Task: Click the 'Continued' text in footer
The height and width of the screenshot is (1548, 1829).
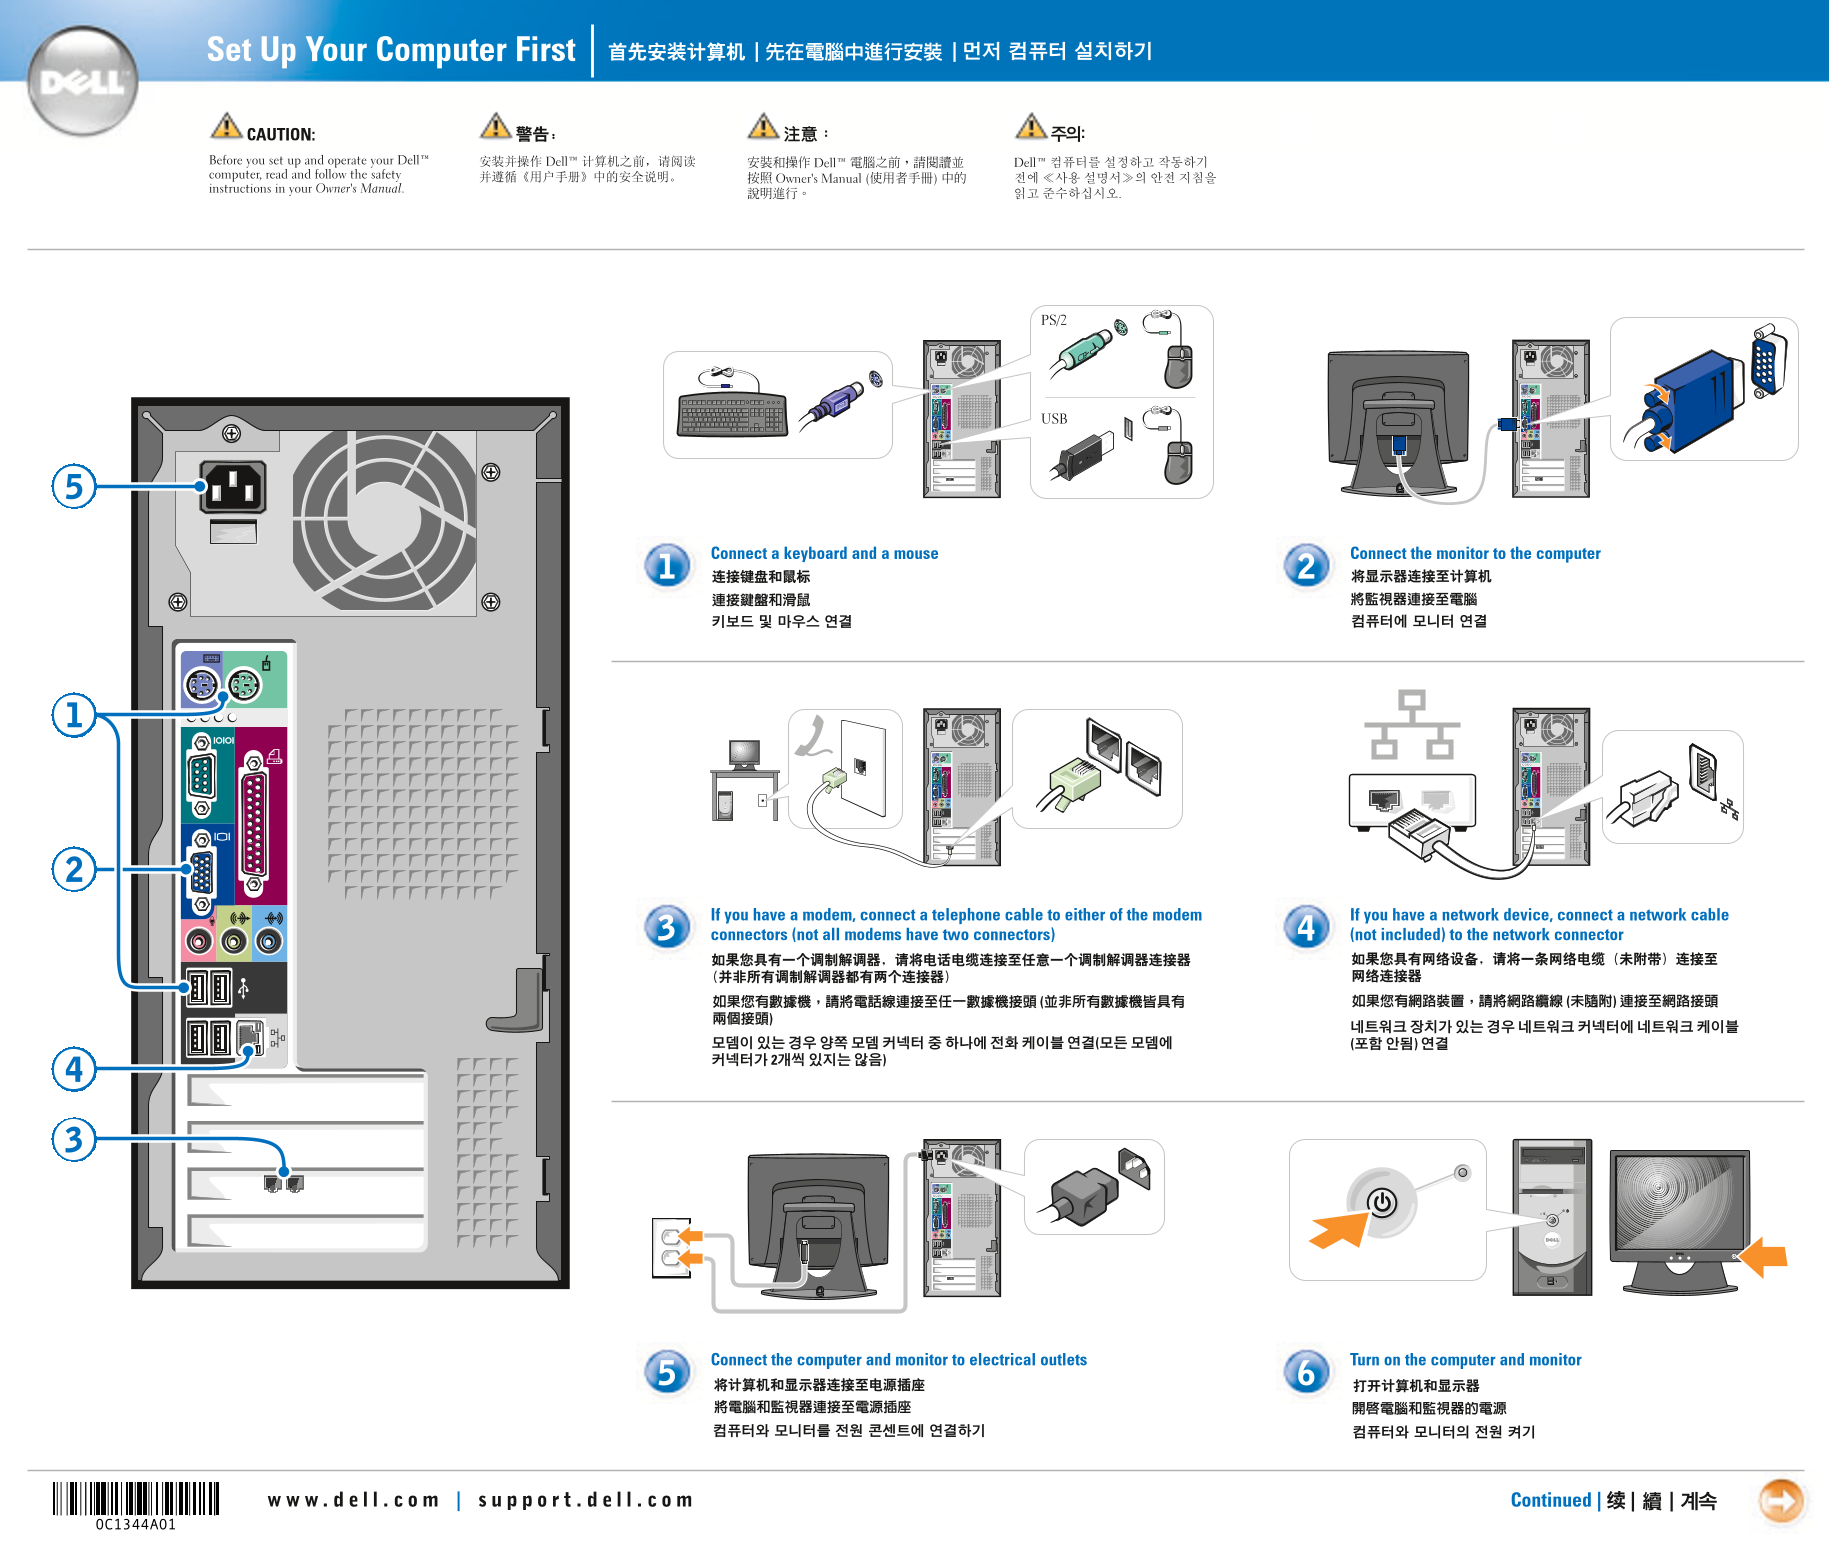Action: 1550,1500
